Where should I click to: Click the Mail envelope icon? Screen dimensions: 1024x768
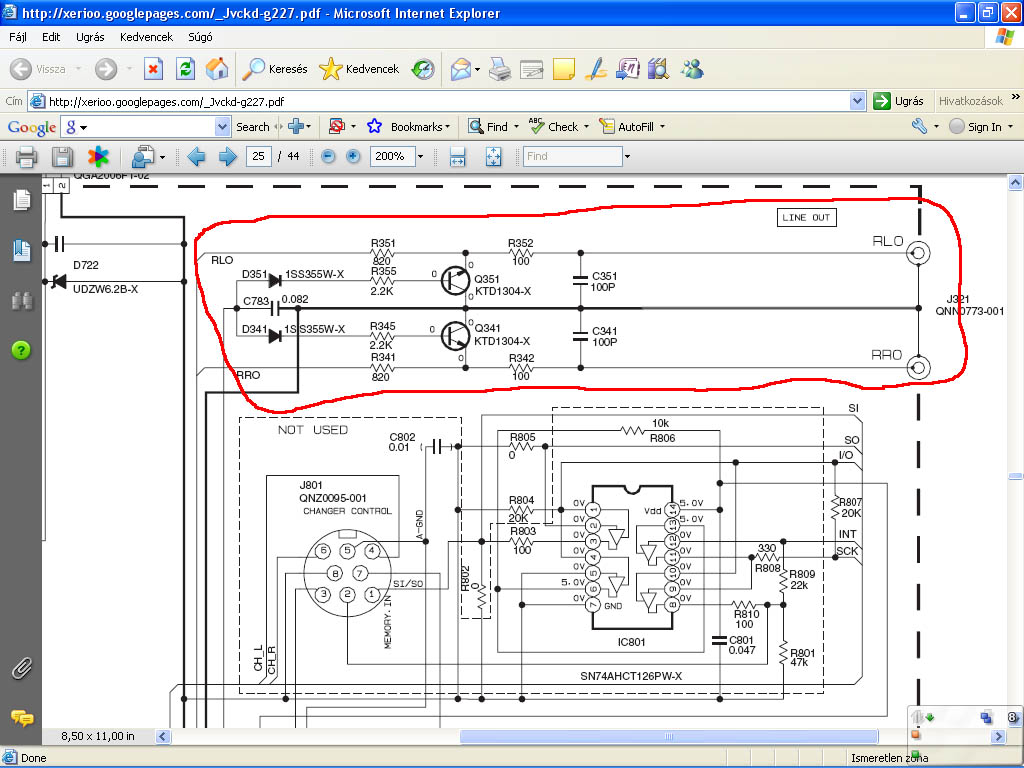click(x=461, y=69)
